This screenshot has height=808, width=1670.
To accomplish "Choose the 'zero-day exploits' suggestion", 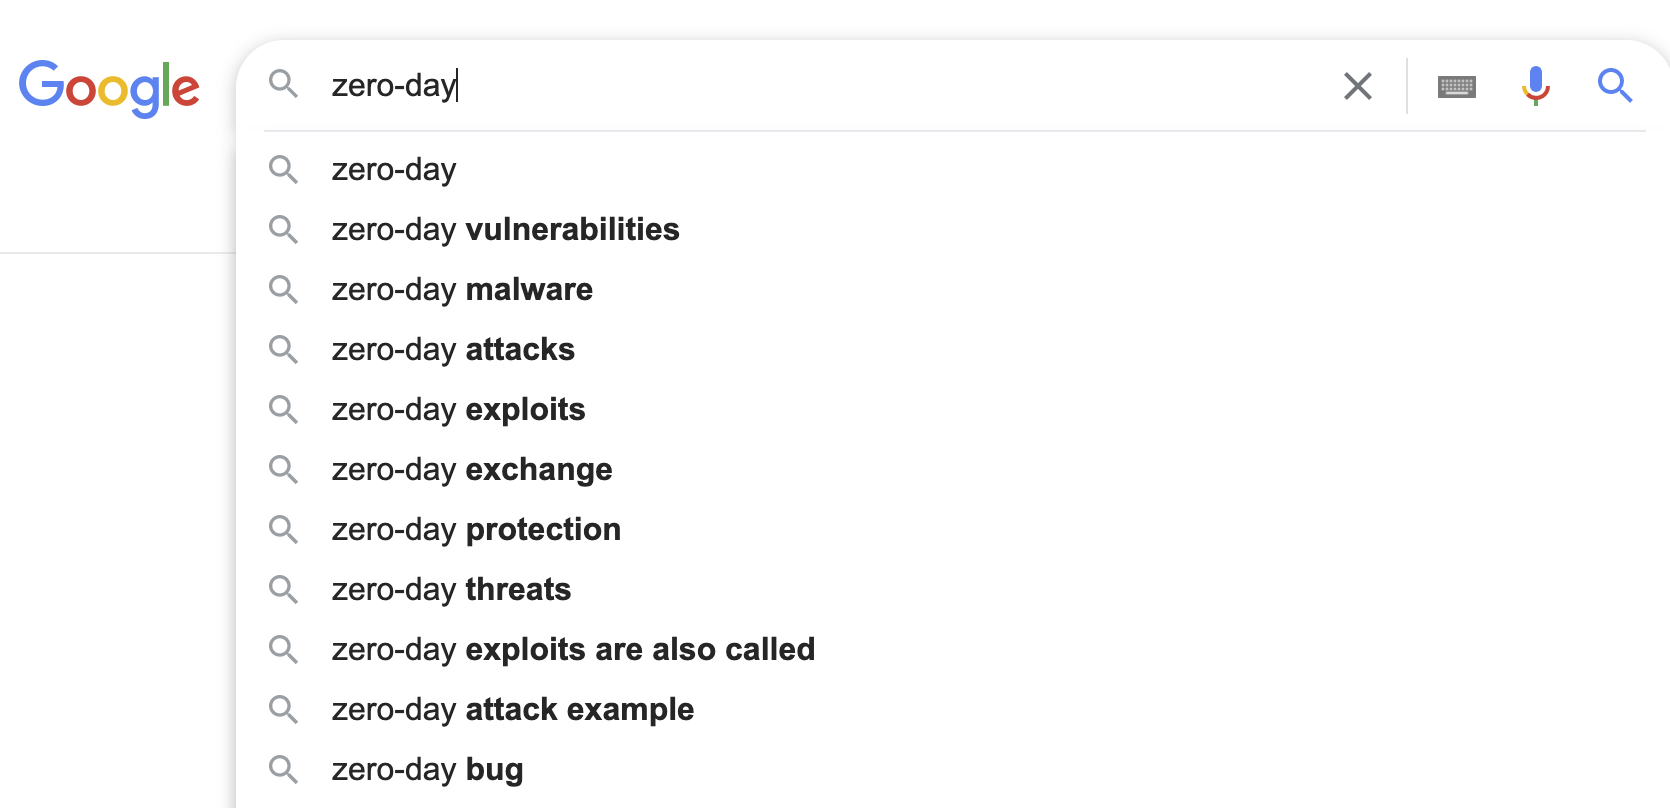I will click(x=458, y=410).
